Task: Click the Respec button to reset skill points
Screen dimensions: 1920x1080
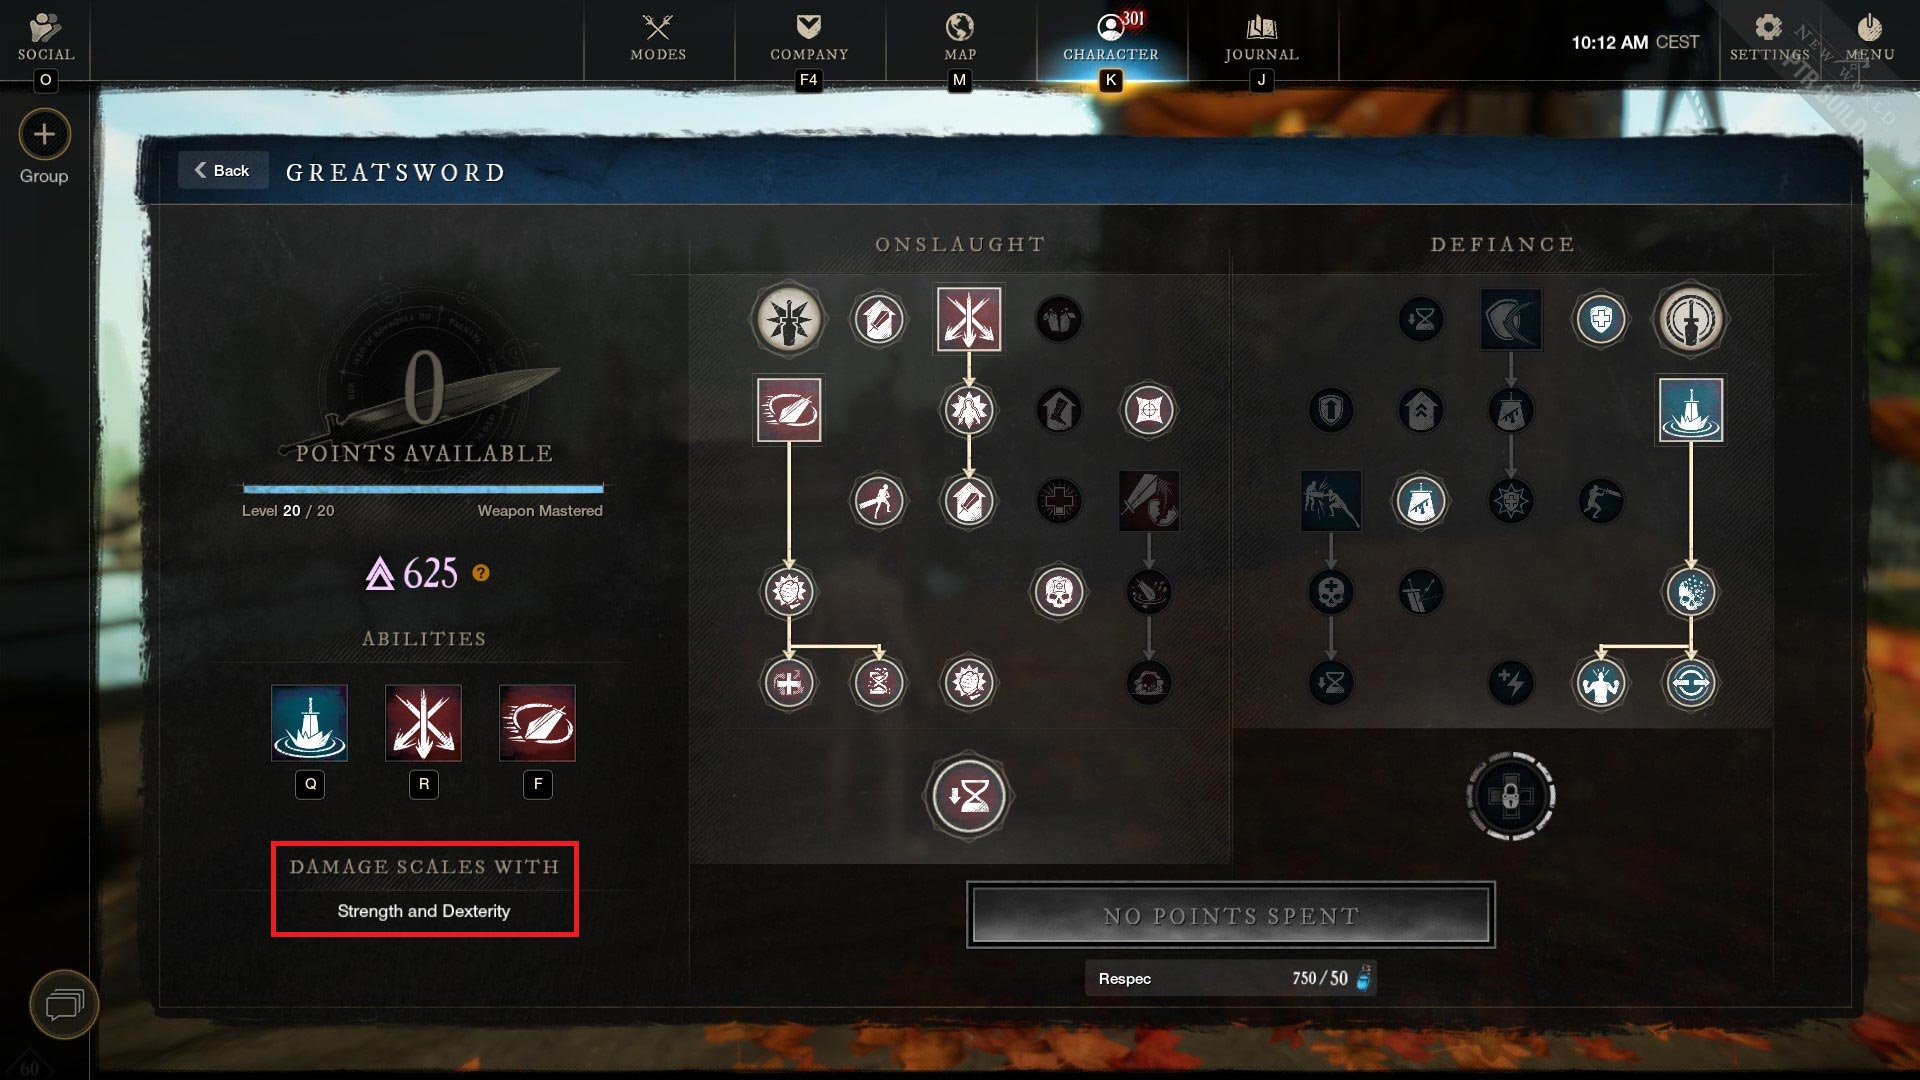Action: point(1229,978)
